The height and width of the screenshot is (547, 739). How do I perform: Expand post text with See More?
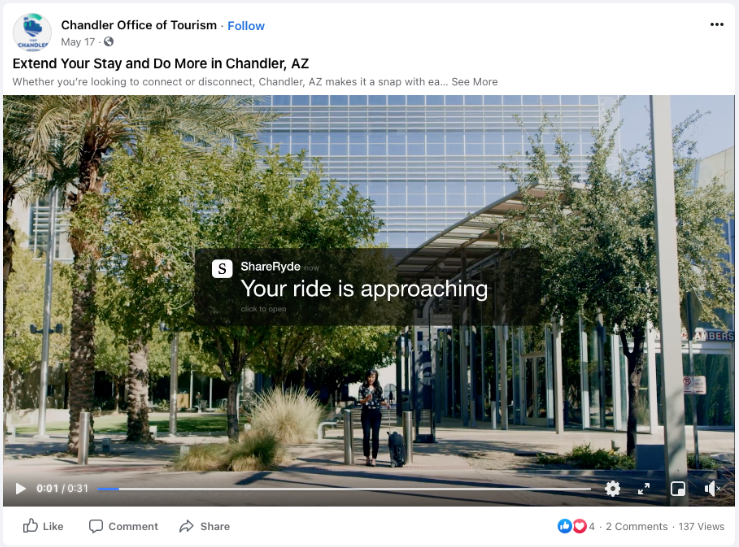pos(475,82)
